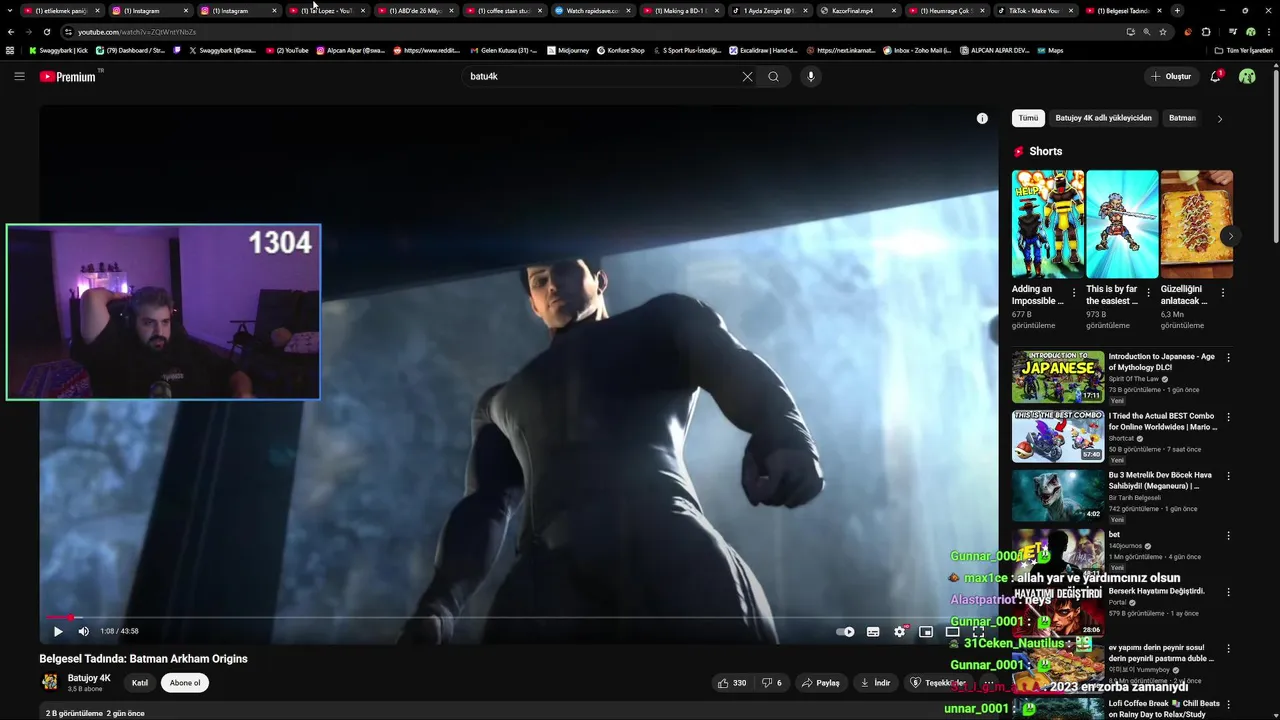Viewport: 1280px width, 720px height.
Task: Enter fullscreen mode
Action: pos(979,631)
